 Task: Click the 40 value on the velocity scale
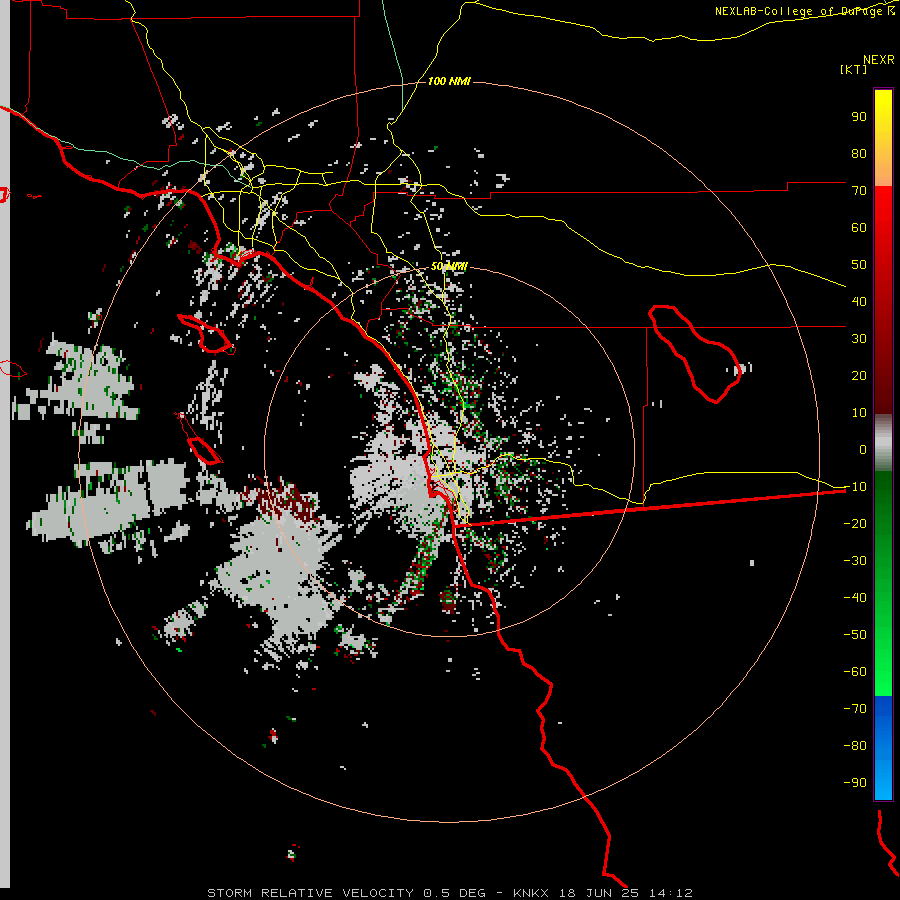pos(859,301)
